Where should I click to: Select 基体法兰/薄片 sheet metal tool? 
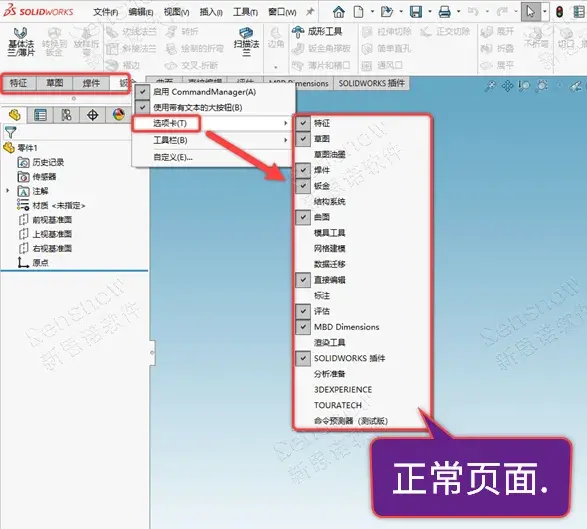click(21, 42)
